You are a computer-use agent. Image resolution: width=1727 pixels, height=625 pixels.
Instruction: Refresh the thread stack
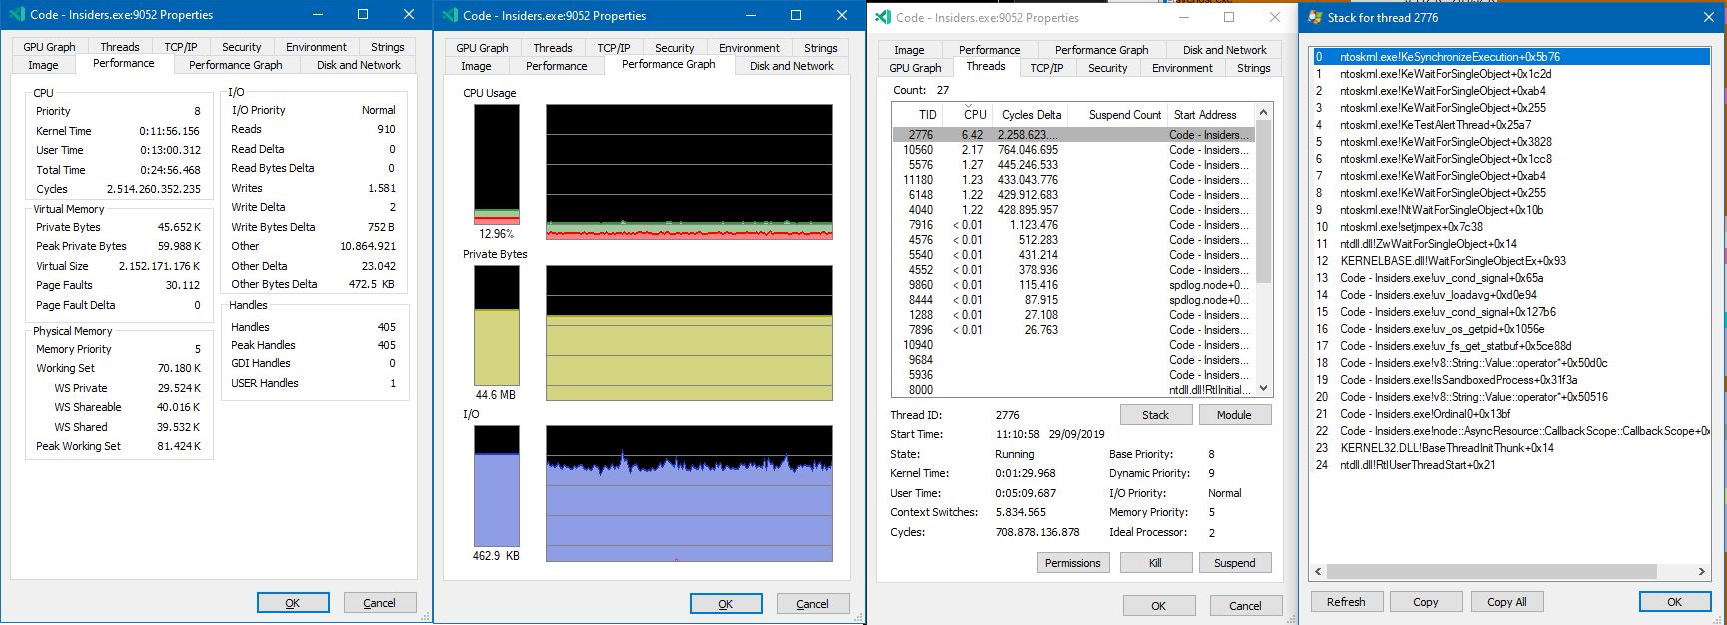coord(1346,602)
